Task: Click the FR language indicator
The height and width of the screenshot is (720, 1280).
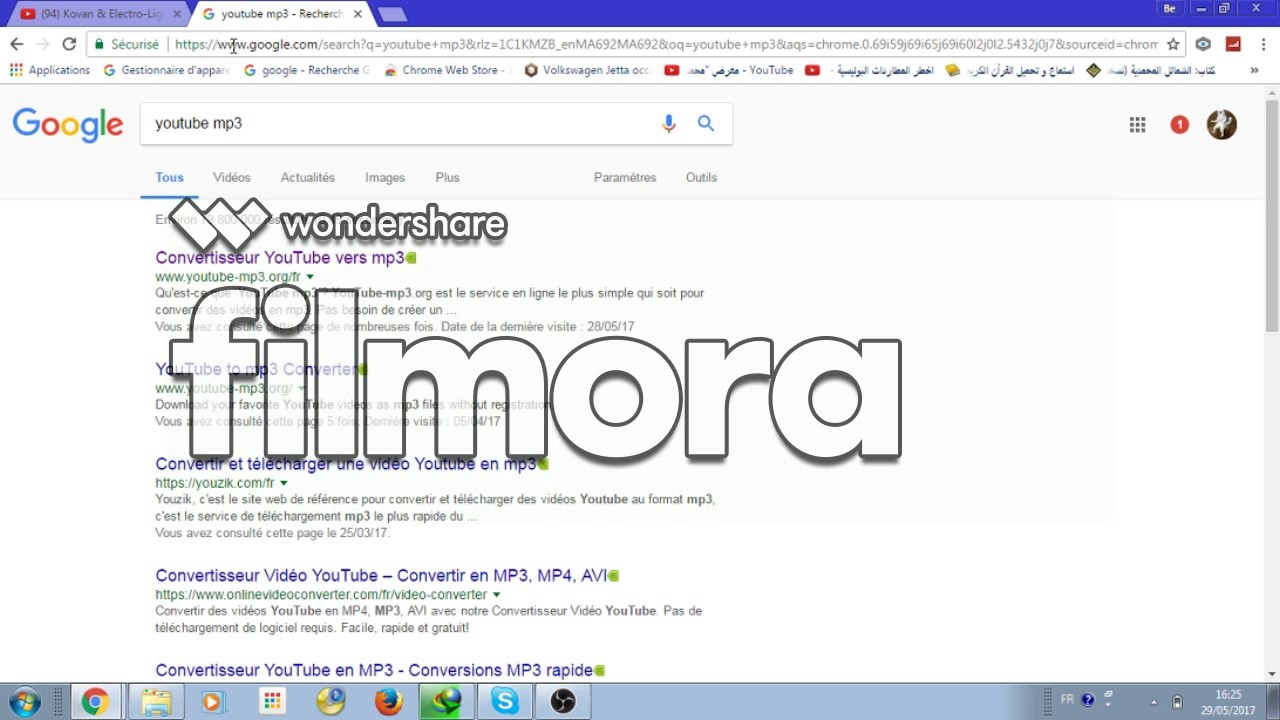Action: click(x=1067, y=700)
